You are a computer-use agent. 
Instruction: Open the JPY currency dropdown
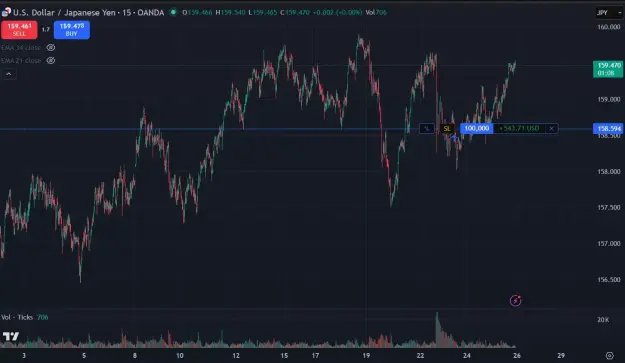(x=609, y=13)
